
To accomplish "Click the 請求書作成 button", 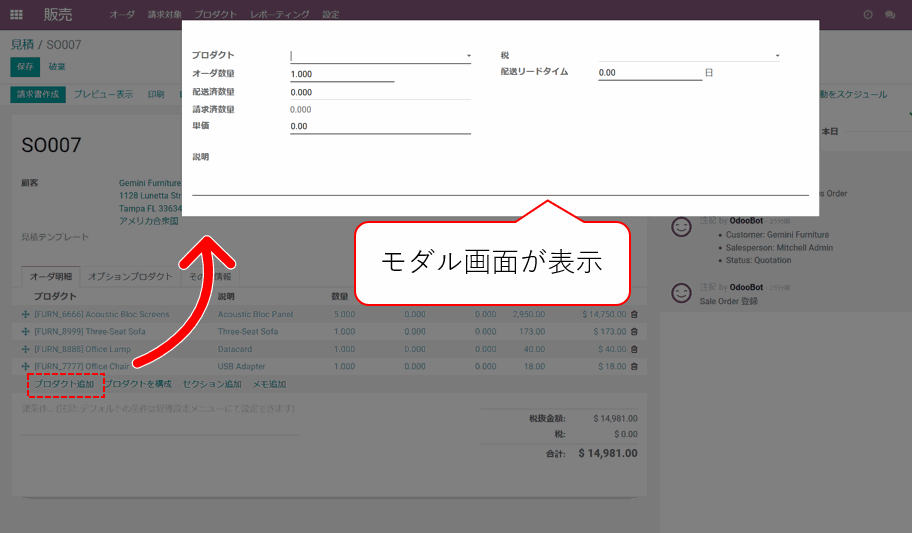I will point(38,94).
